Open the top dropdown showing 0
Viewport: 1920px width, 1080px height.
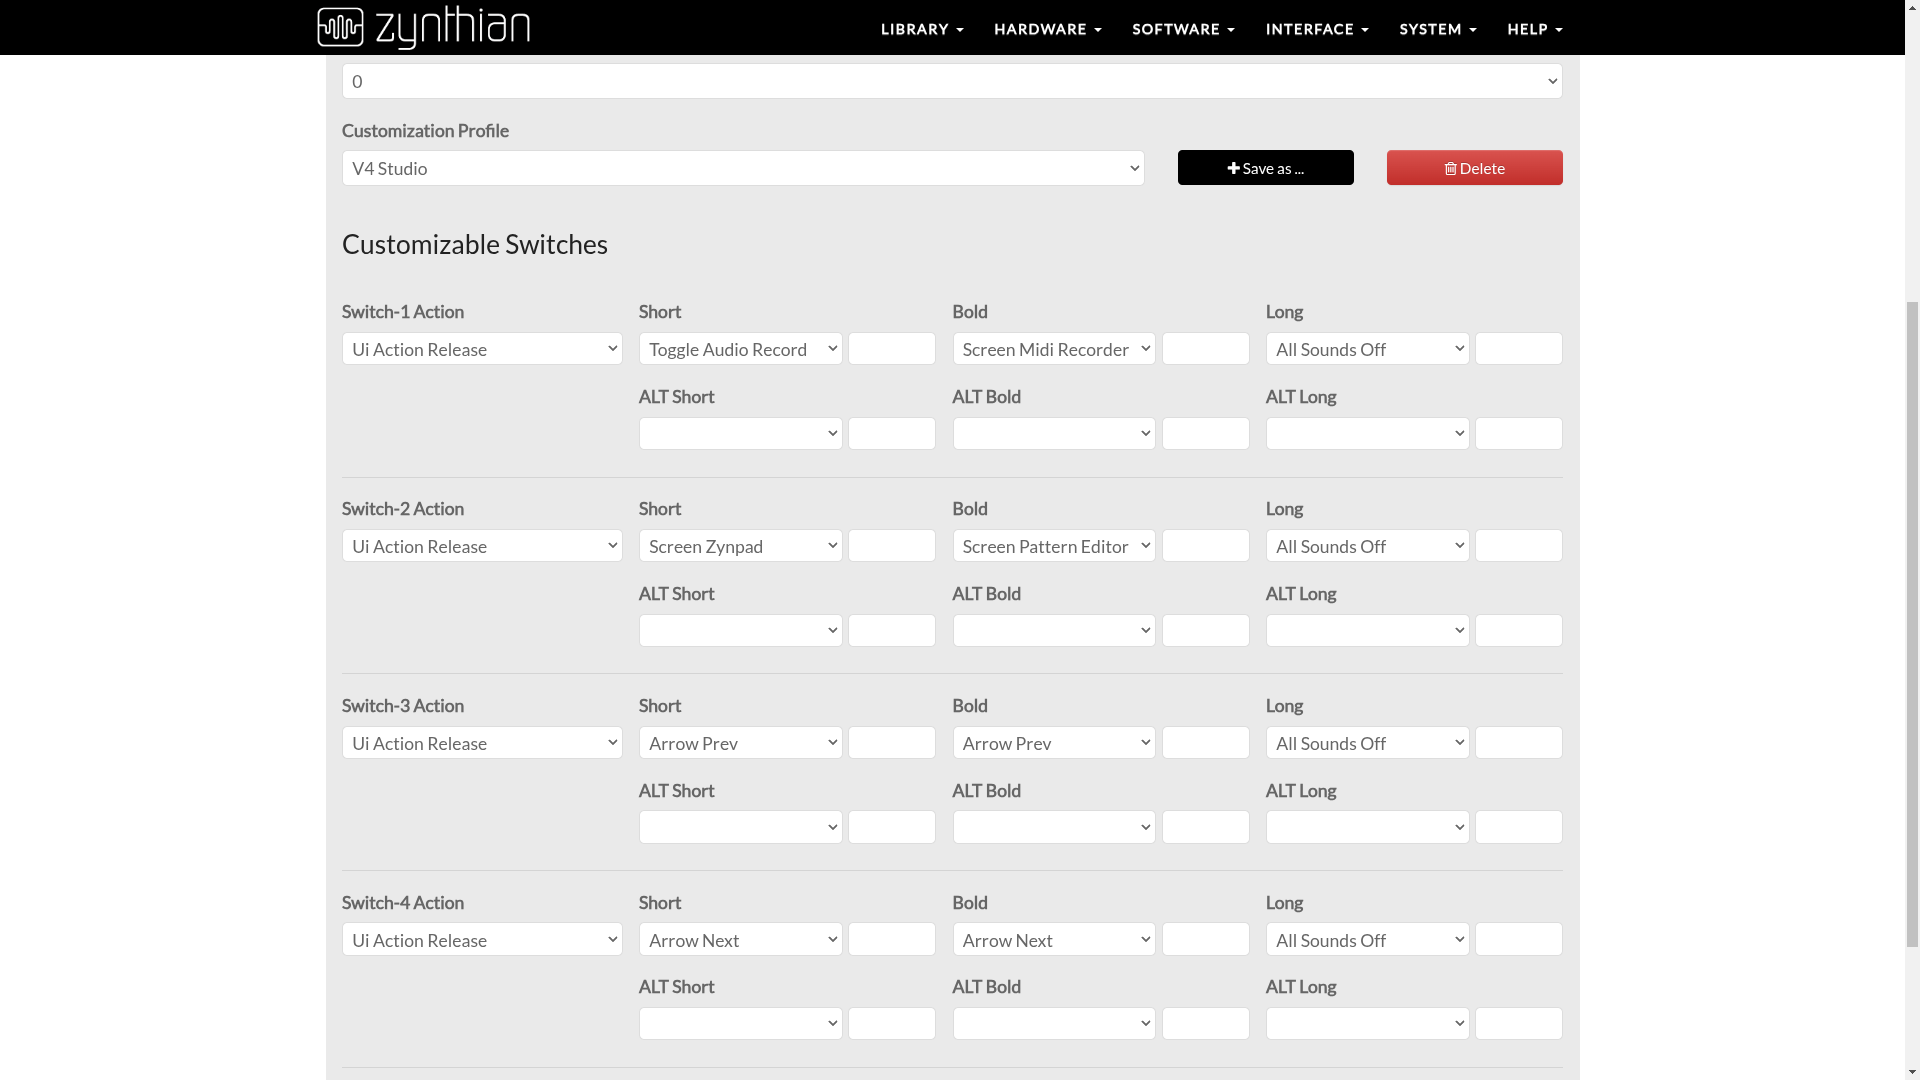tap(952, 81)
